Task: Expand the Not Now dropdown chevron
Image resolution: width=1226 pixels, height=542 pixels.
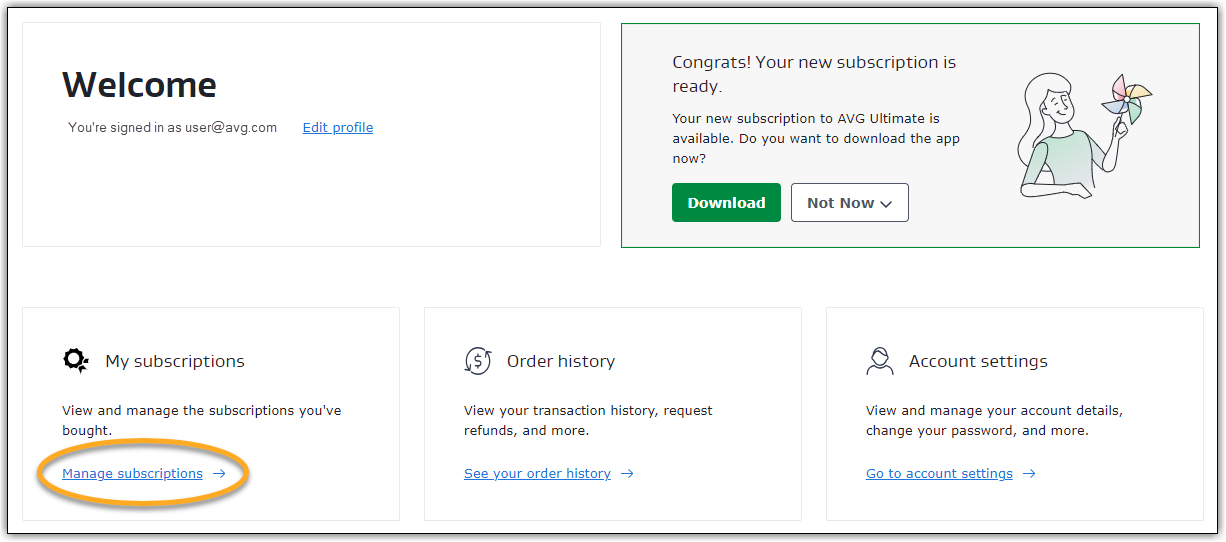Action: coord(885,203)
